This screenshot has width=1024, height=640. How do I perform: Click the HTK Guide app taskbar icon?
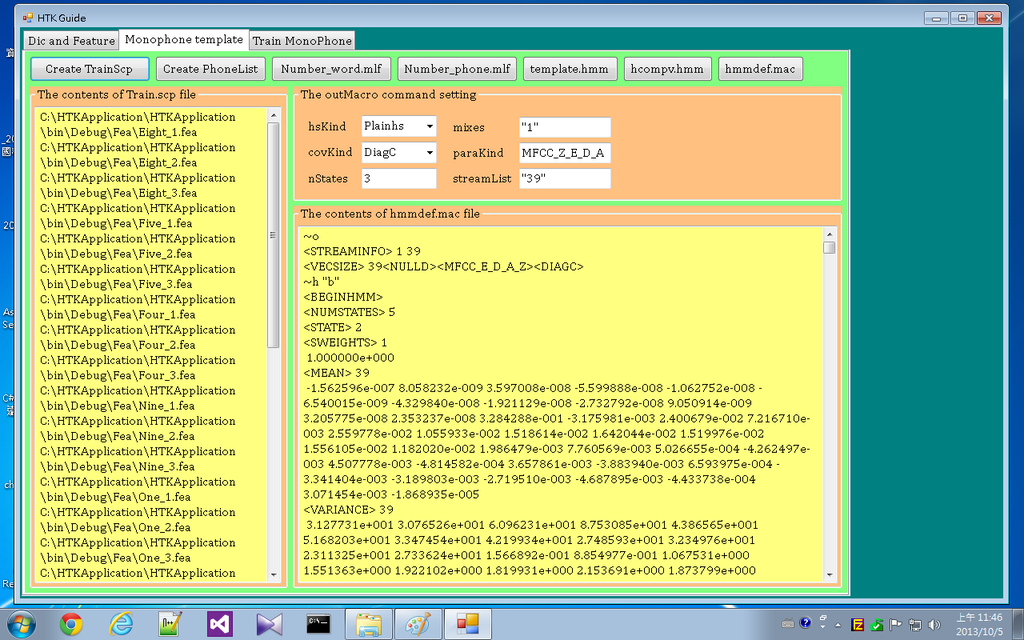pyautogui.click(x=468, y=624)
